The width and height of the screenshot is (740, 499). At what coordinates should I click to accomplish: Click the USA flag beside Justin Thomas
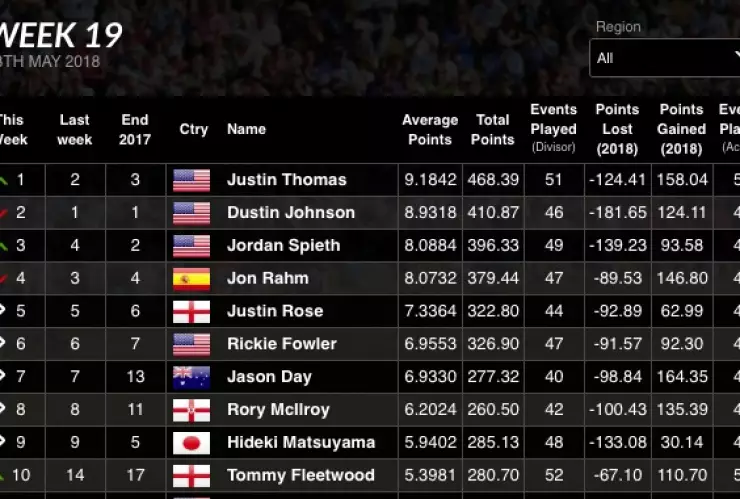click(191, 180)
